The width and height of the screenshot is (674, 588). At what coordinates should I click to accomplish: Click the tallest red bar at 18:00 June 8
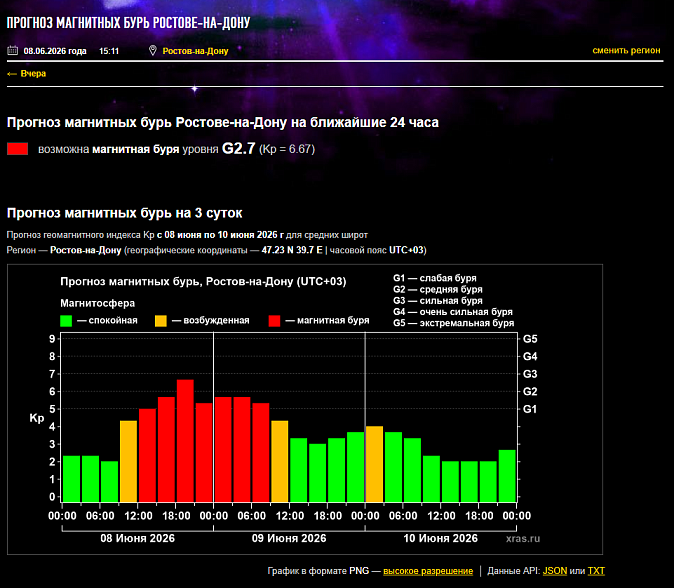pyautogui.click(x=185, y=441)
